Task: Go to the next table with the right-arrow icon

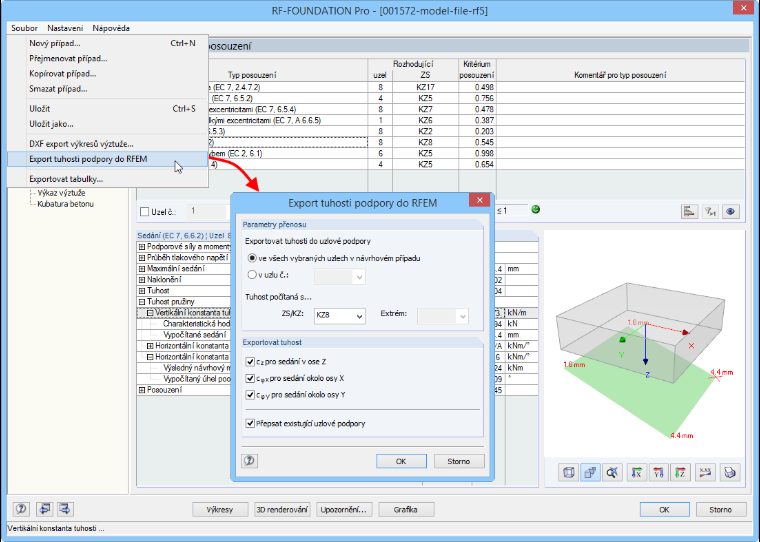Action: pos(64,509)
